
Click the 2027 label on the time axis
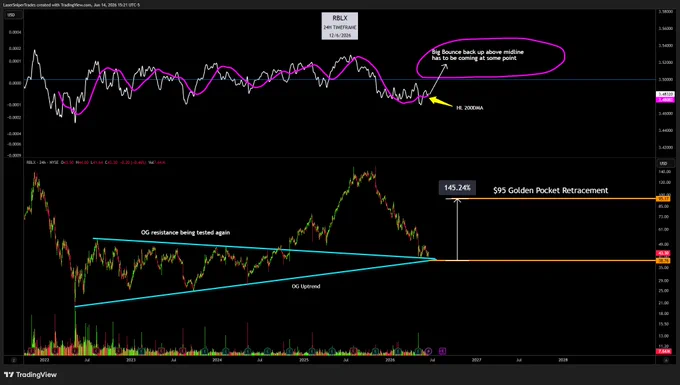tap(476, 360)
